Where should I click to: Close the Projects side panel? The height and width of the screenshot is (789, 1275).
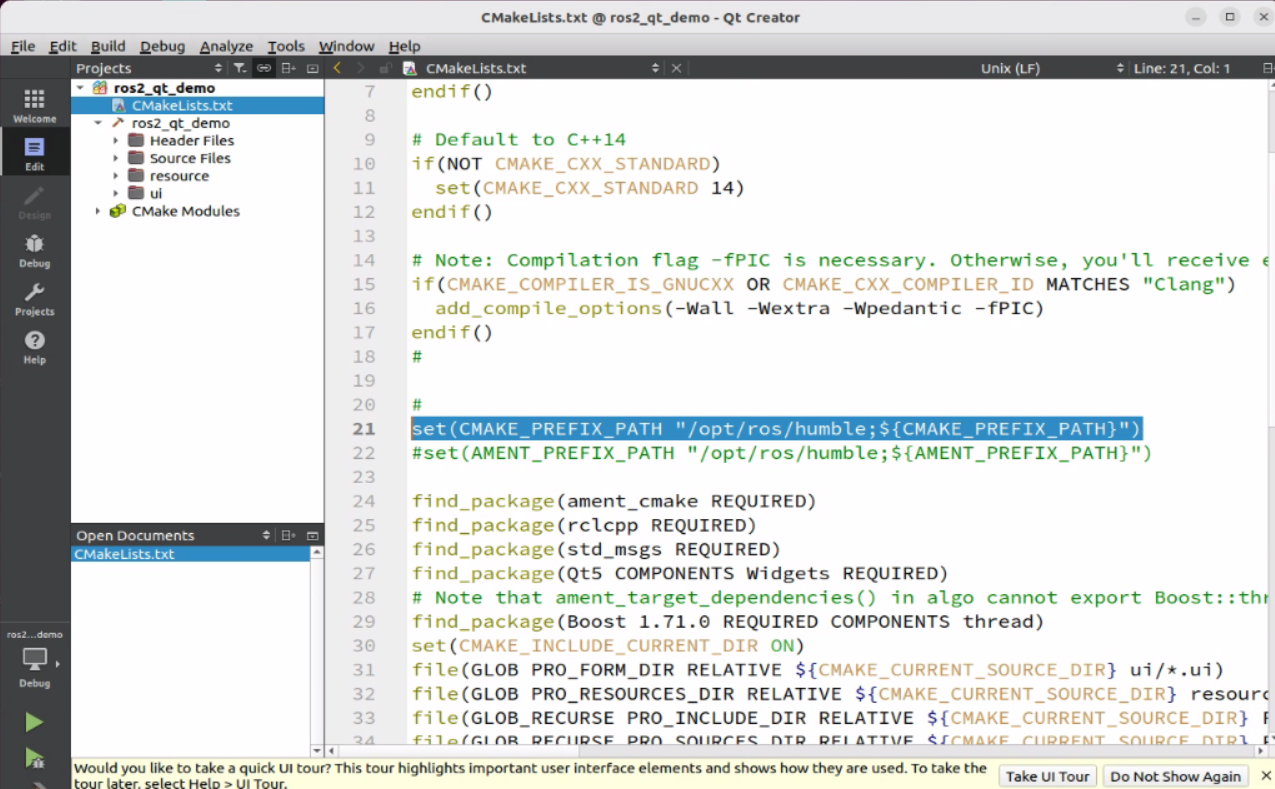tap(312, 68)
